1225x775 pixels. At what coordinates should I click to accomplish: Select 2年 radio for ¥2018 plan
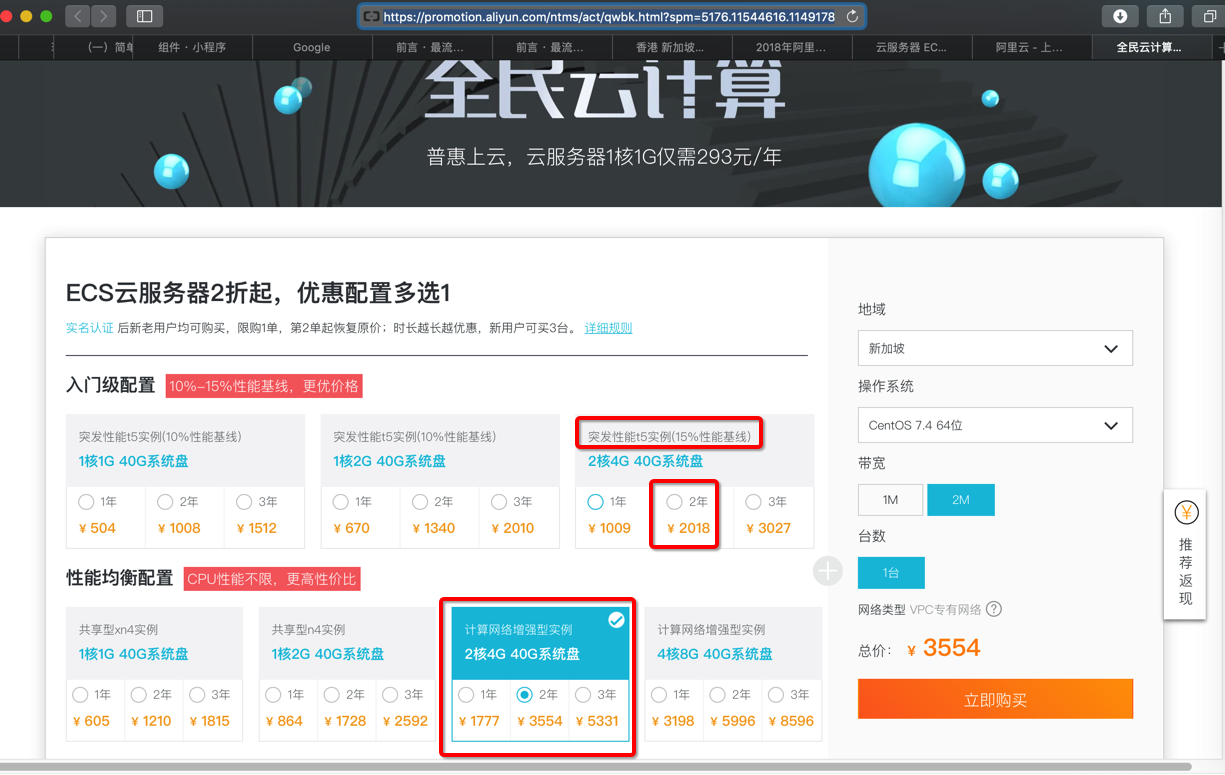[674, 502]
